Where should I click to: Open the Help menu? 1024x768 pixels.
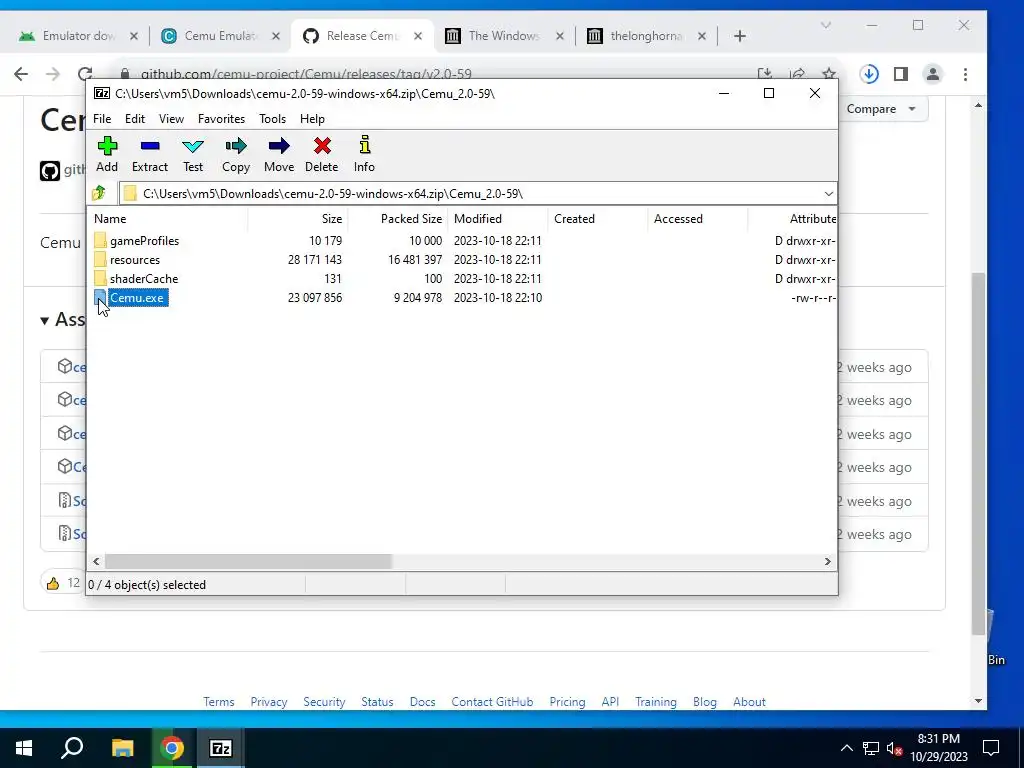point(312,119)
